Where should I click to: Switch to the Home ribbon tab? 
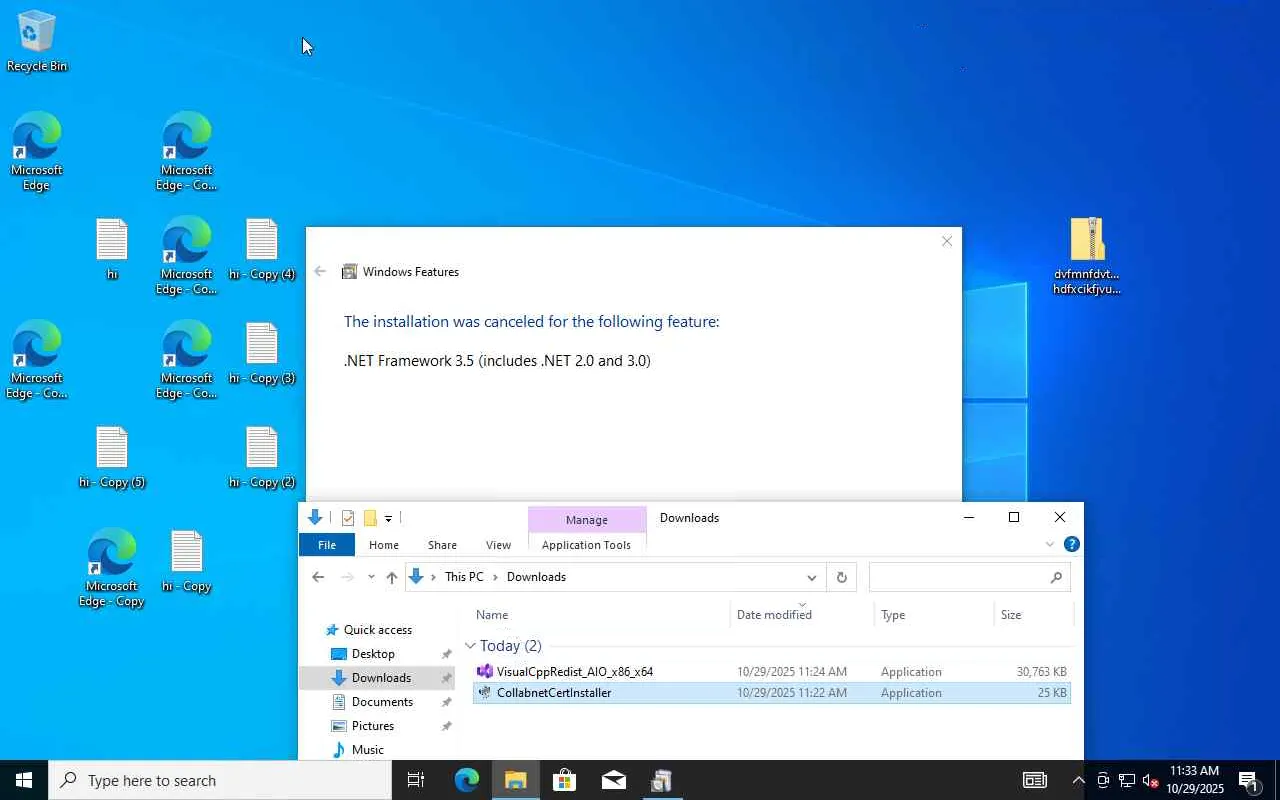point(384,545)
